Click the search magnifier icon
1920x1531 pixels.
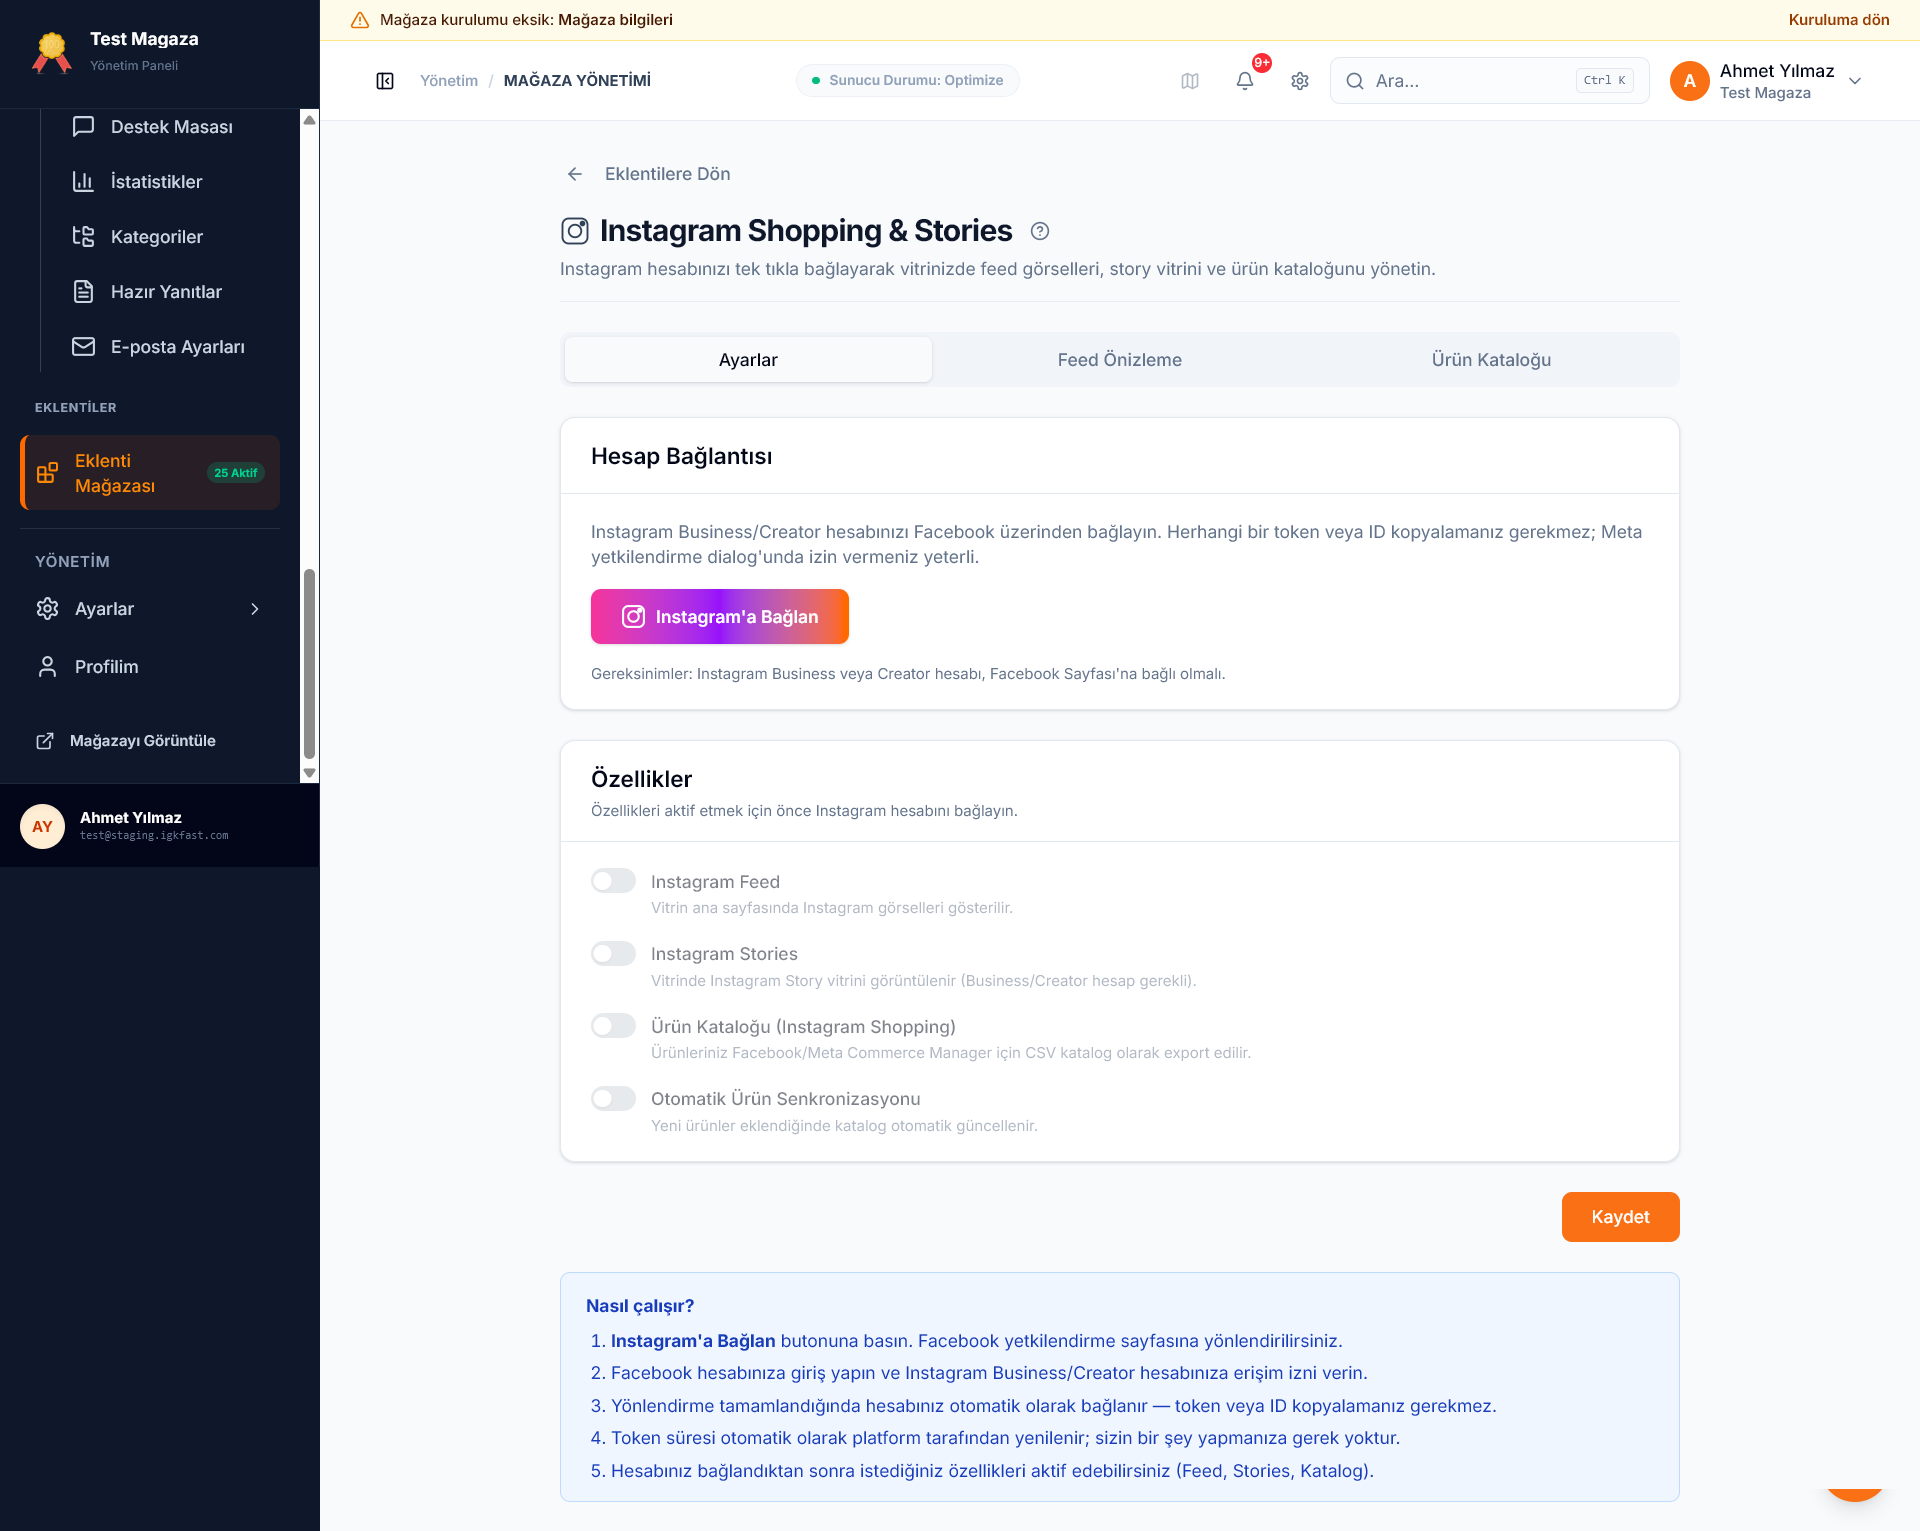pyautogui.click(x=1355, y=81)
